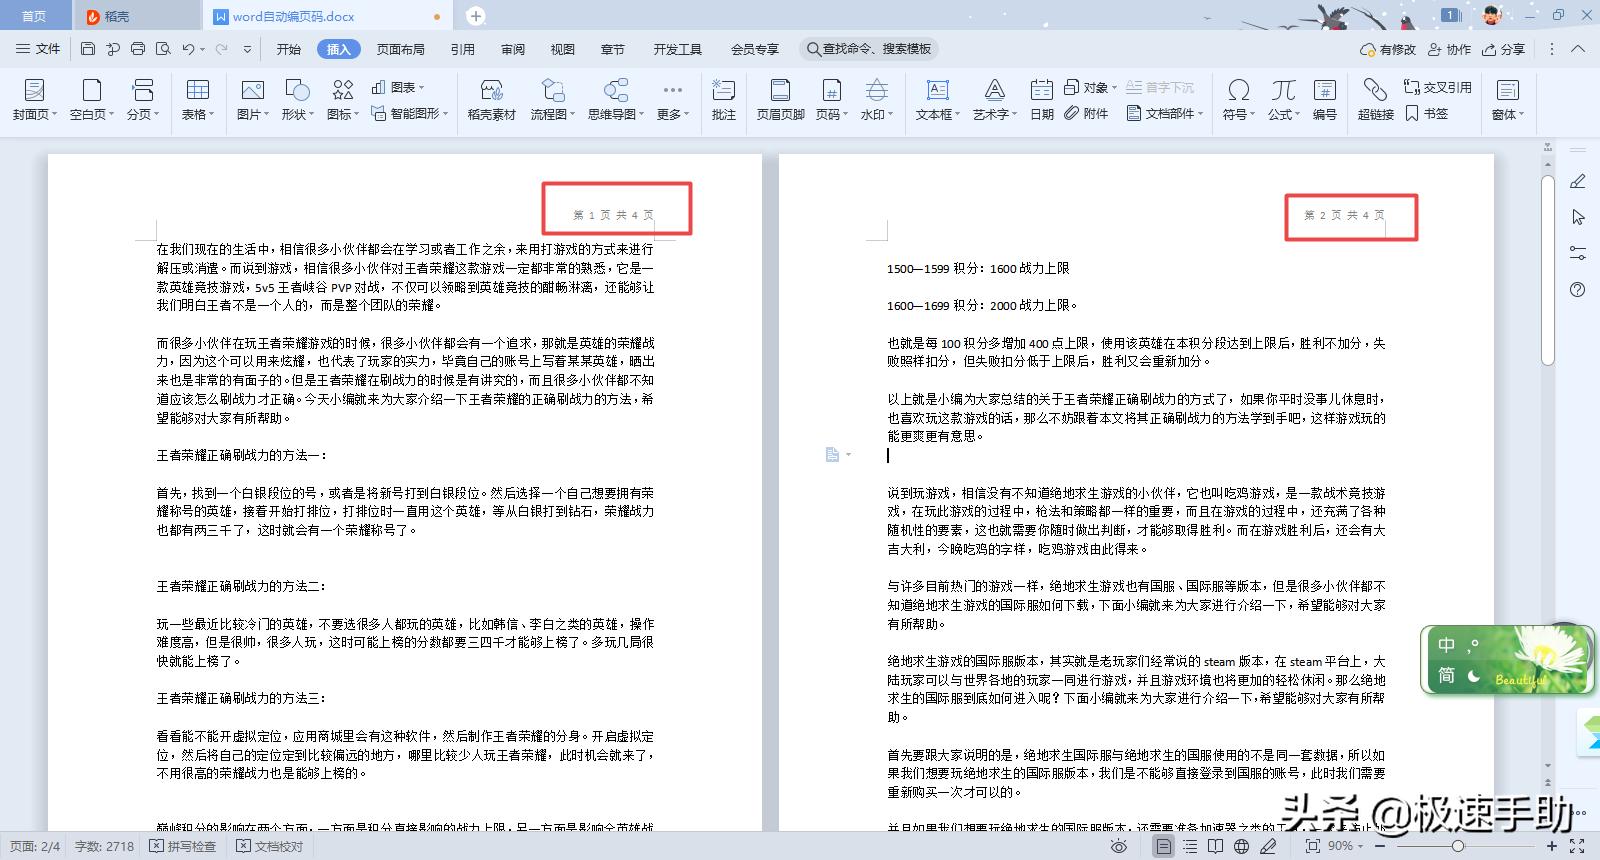Toggle full screen display in status bar
The height and width of the screenshot is (860, 1600).
coord(1577,847)
